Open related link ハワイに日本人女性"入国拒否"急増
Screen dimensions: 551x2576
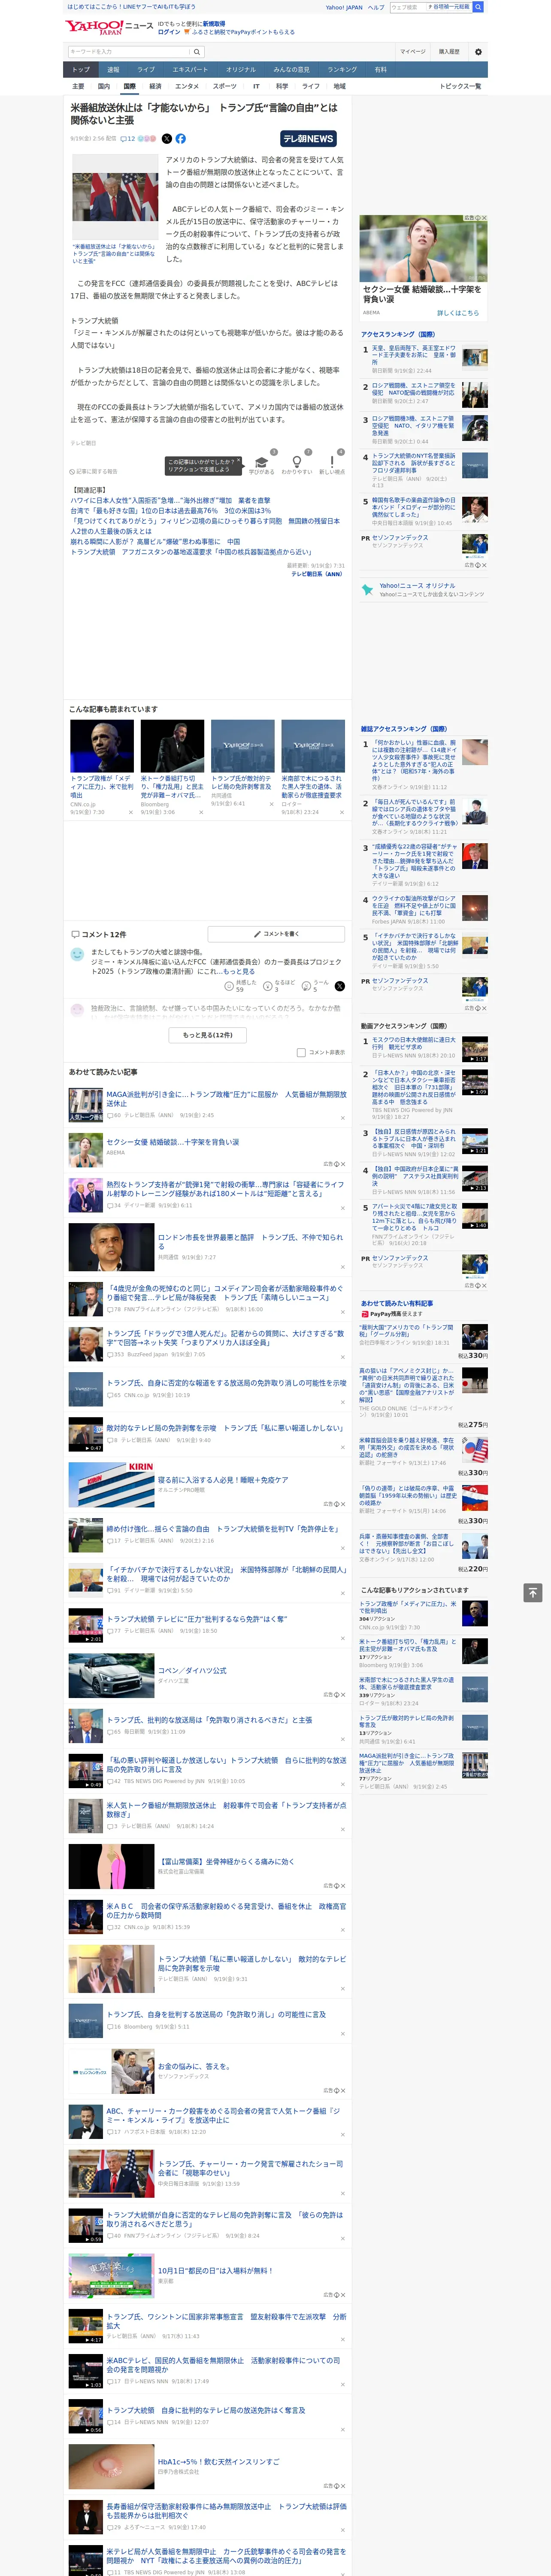[x=170, y=500]
